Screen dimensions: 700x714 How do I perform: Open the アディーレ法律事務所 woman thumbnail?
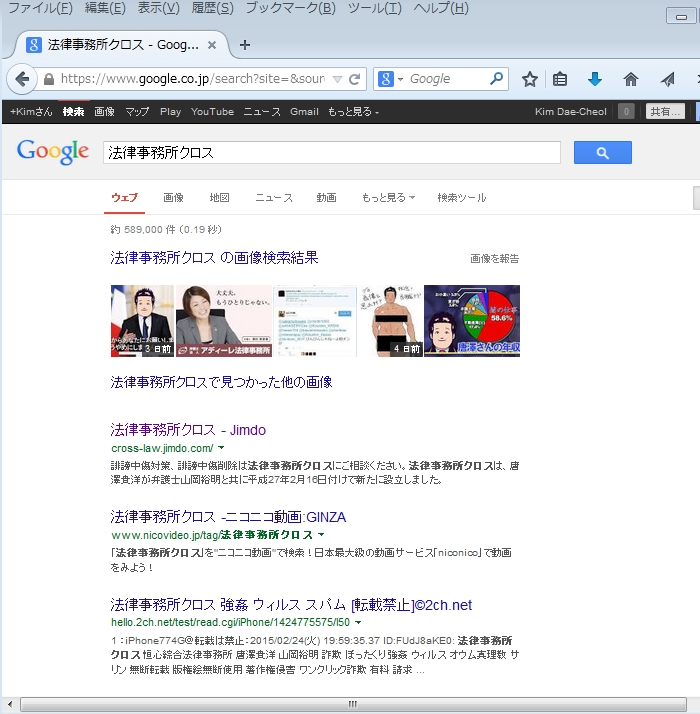tap(224, 321)
